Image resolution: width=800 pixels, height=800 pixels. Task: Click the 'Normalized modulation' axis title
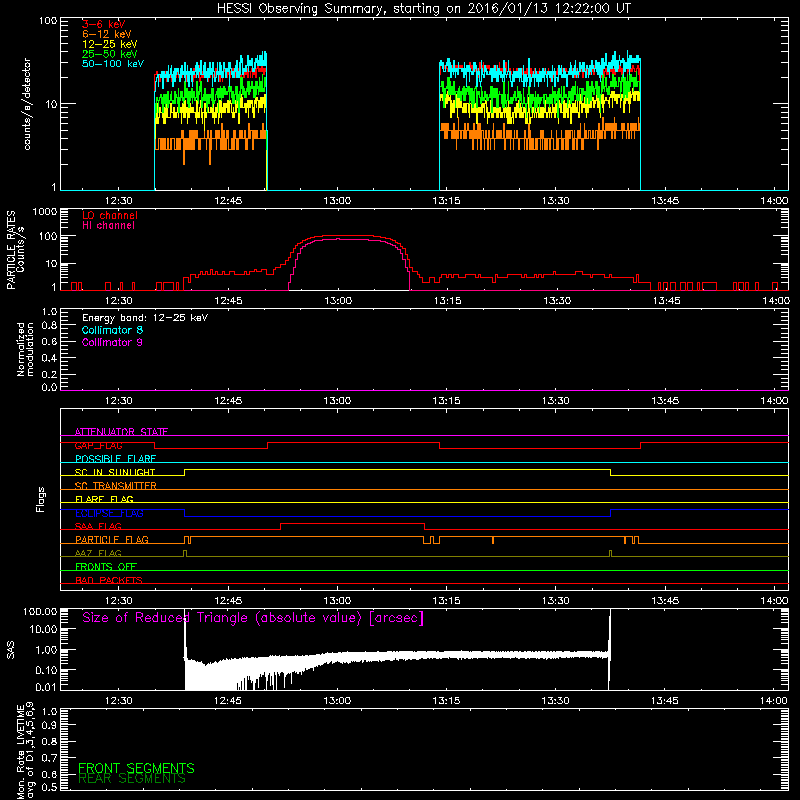(x=25, y=349)
